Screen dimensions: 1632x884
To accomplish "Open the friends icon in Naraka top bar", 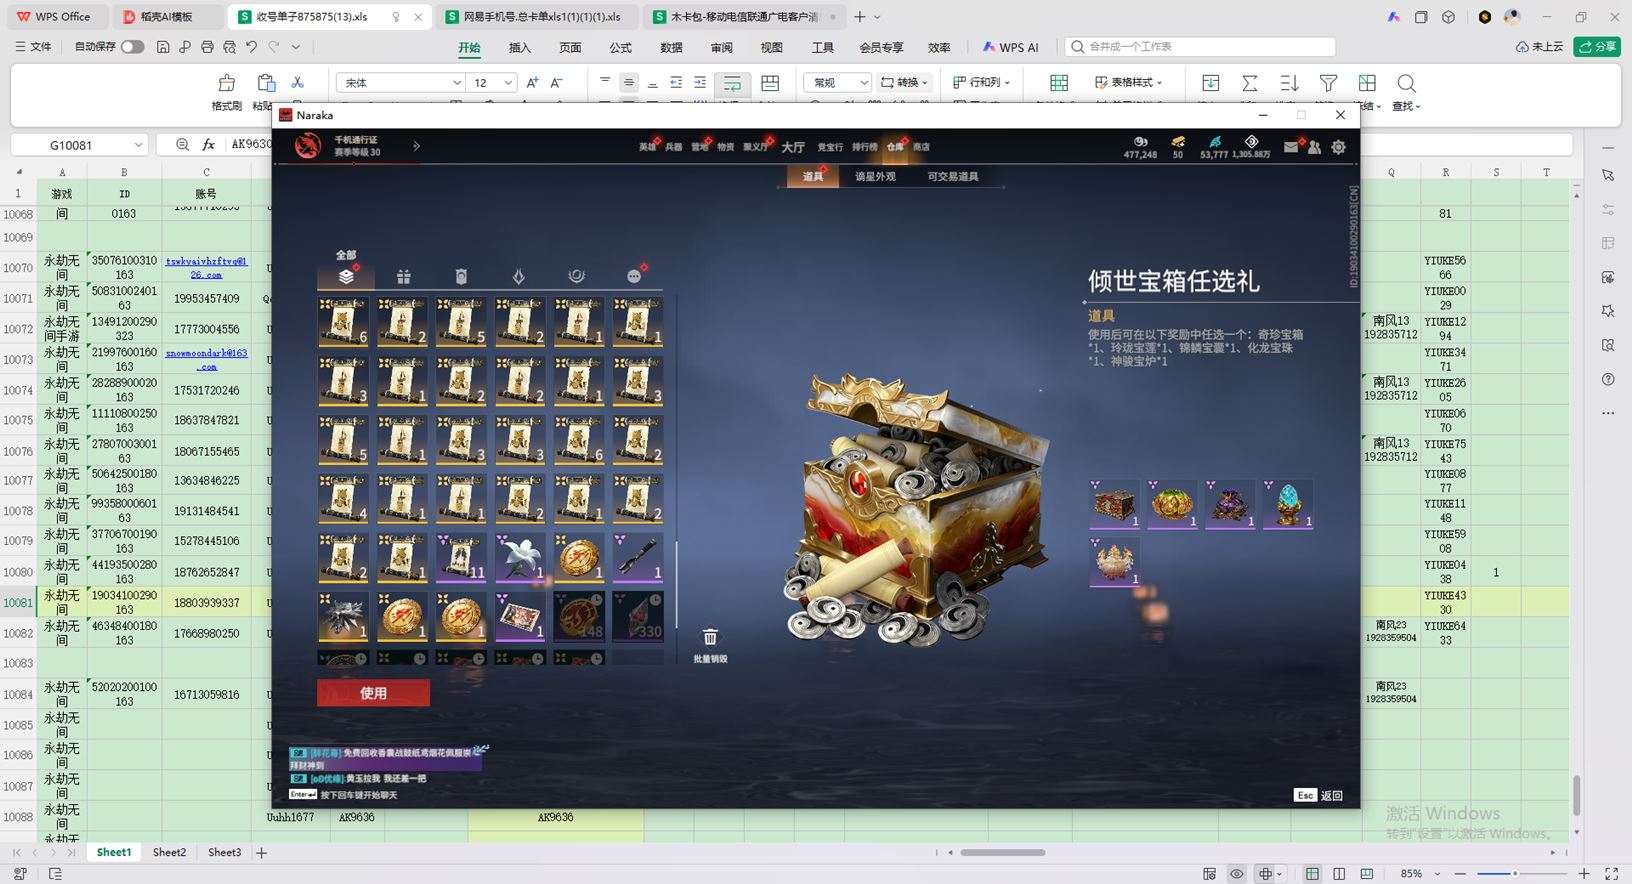I will pos(1314,147).
